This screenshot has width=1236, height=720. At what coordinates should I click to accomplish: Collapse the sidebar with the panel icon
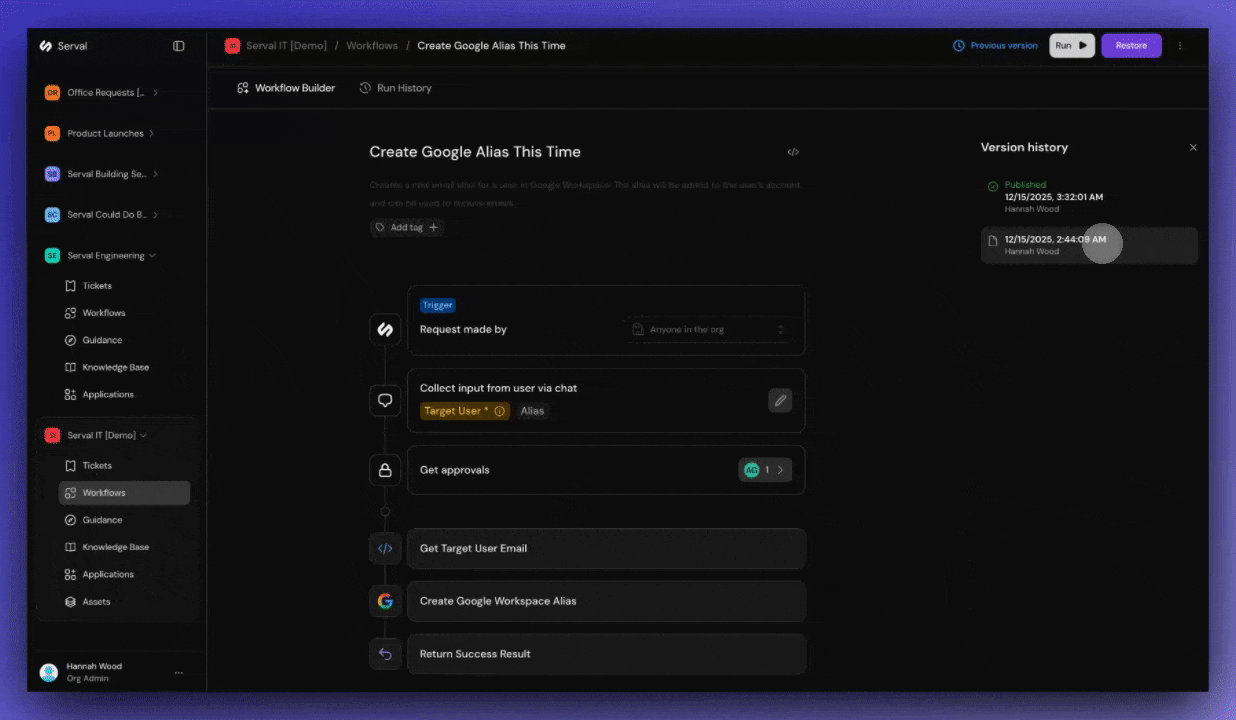(178, 45)
